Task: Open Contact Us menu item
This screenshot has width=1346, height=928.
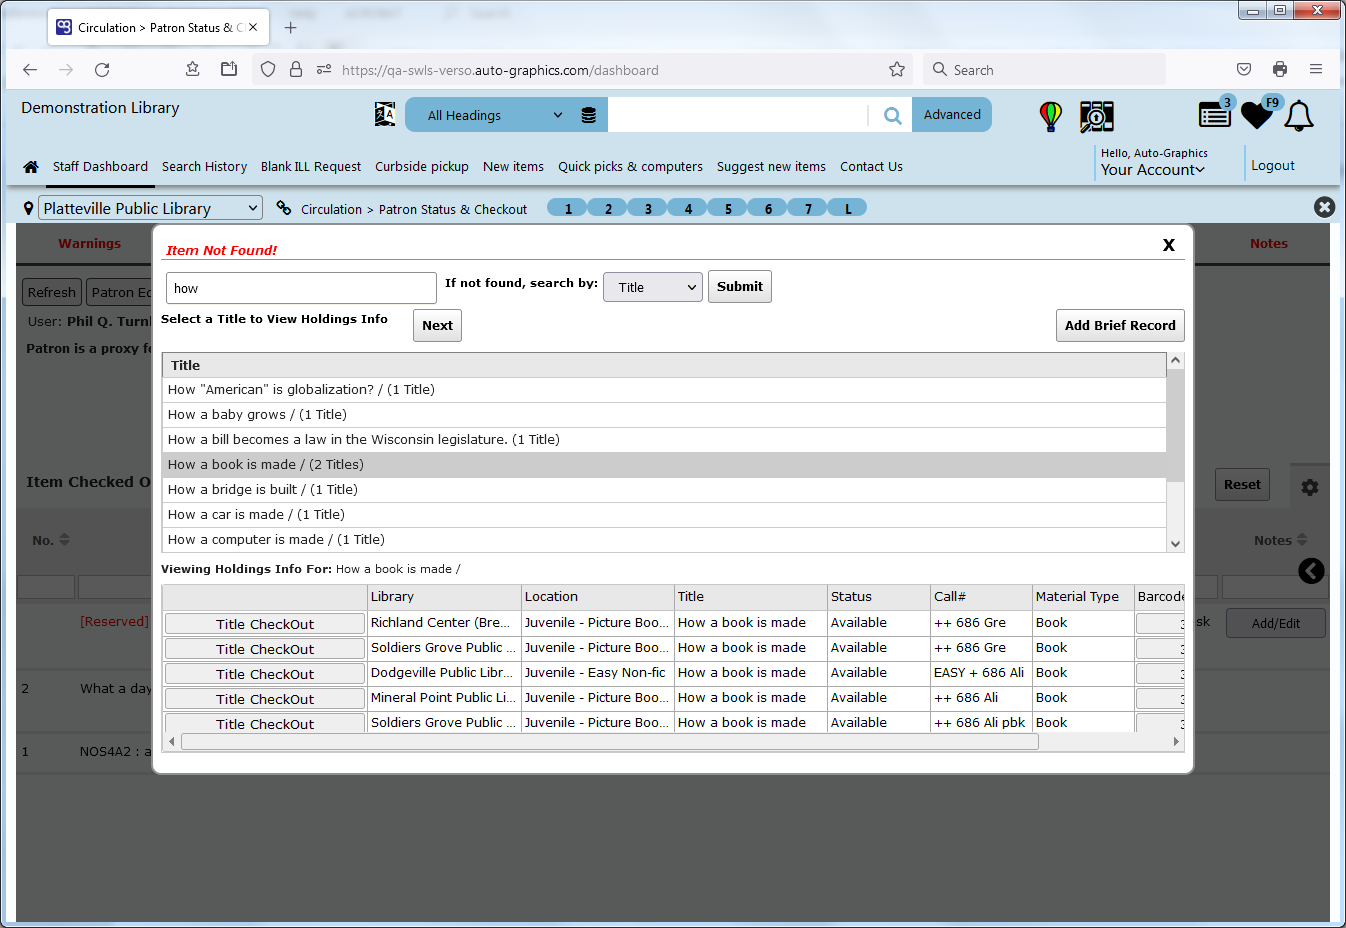Action: click(x=871, y=167)
